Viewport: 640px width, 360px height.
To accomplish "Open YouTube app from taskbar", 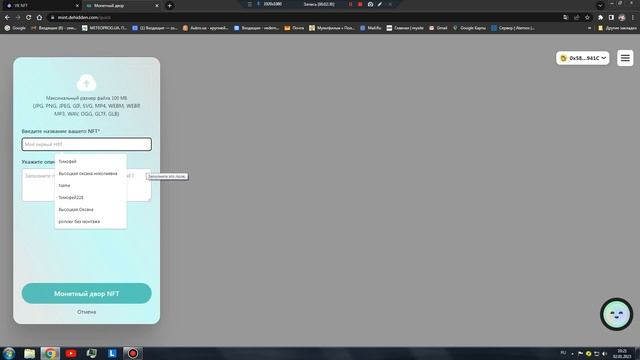I will click(x=71, y=353).
